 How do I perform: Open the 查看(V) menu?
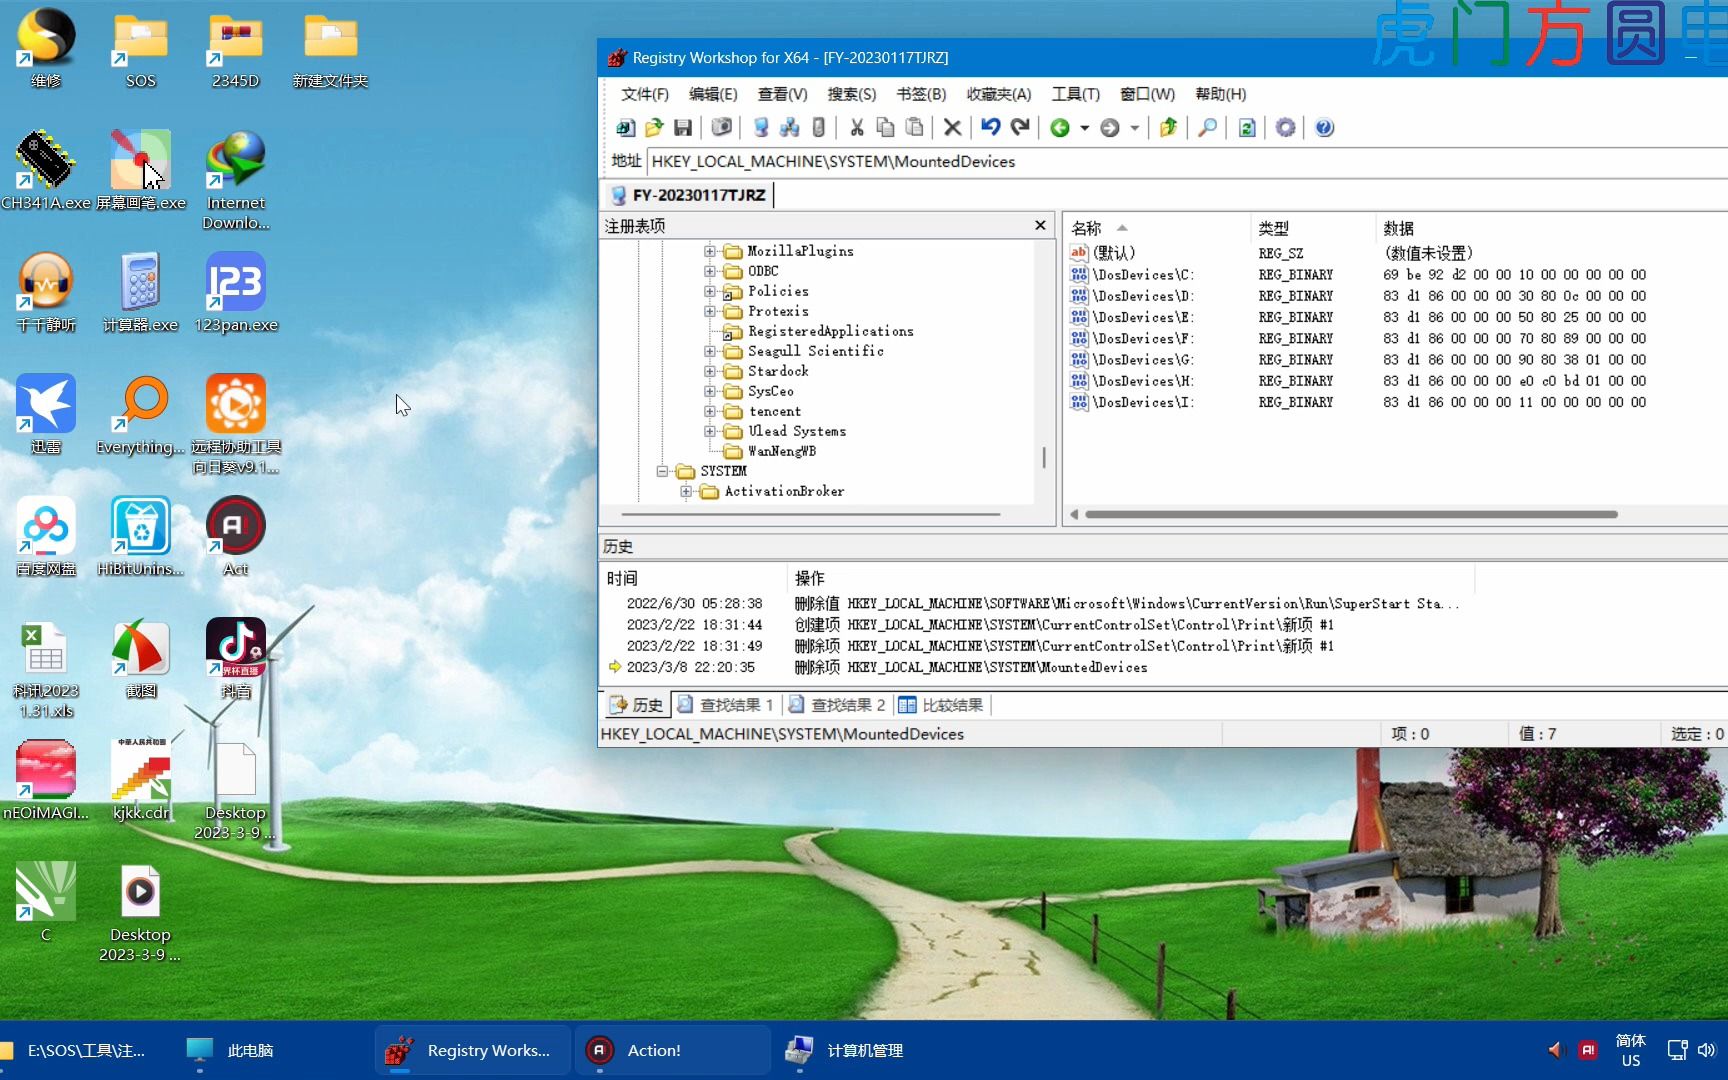click(782, 94)
